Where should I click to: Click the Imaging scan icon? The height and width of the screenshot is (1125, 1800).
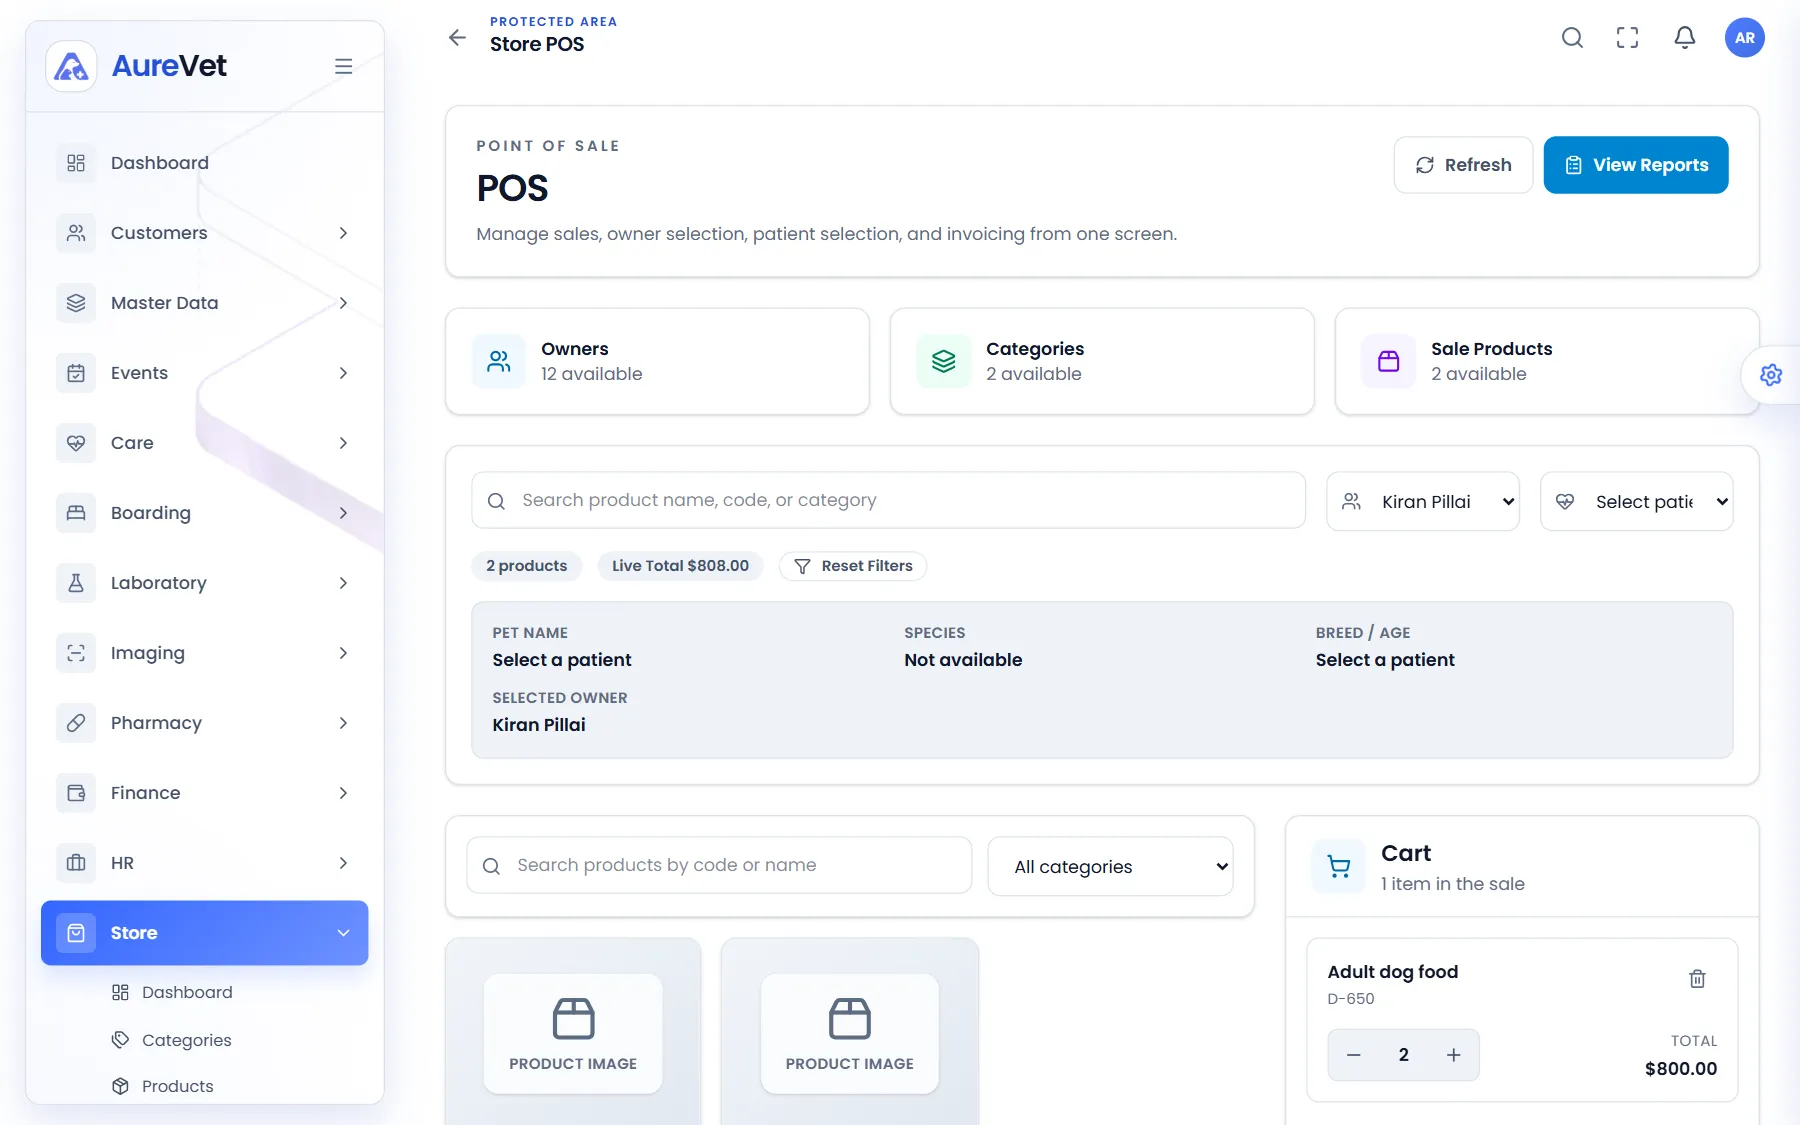[76, 653]
